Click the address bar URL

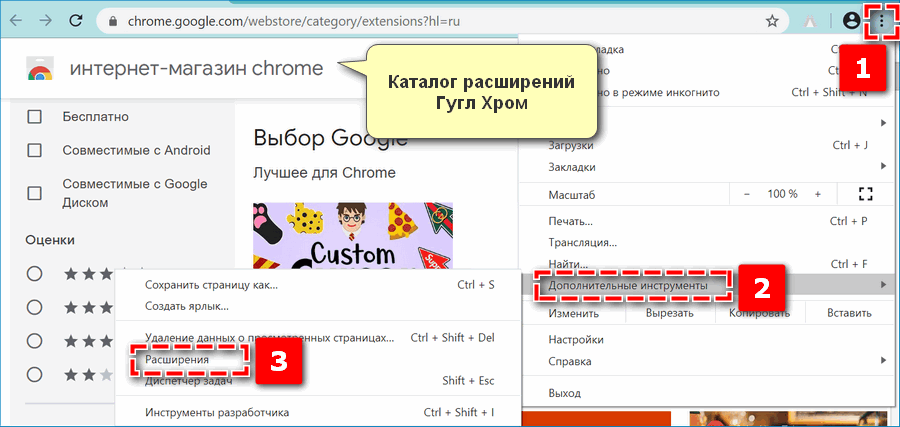294,22
